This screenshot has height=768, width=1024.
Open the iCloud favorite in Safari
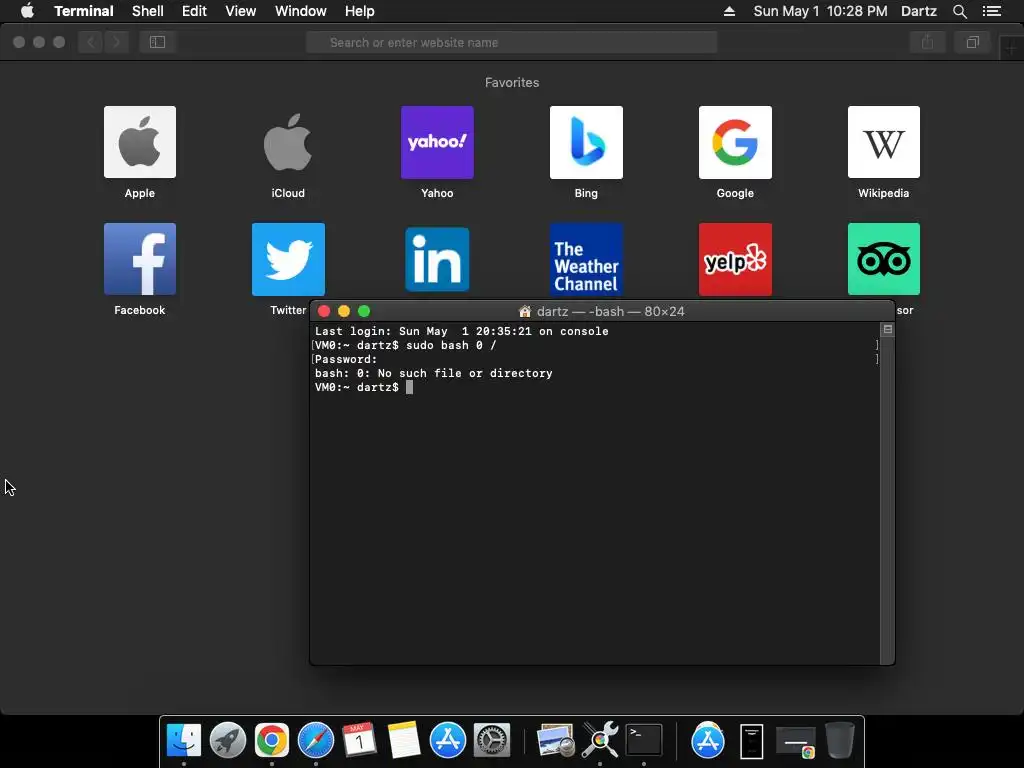(288, 142)
